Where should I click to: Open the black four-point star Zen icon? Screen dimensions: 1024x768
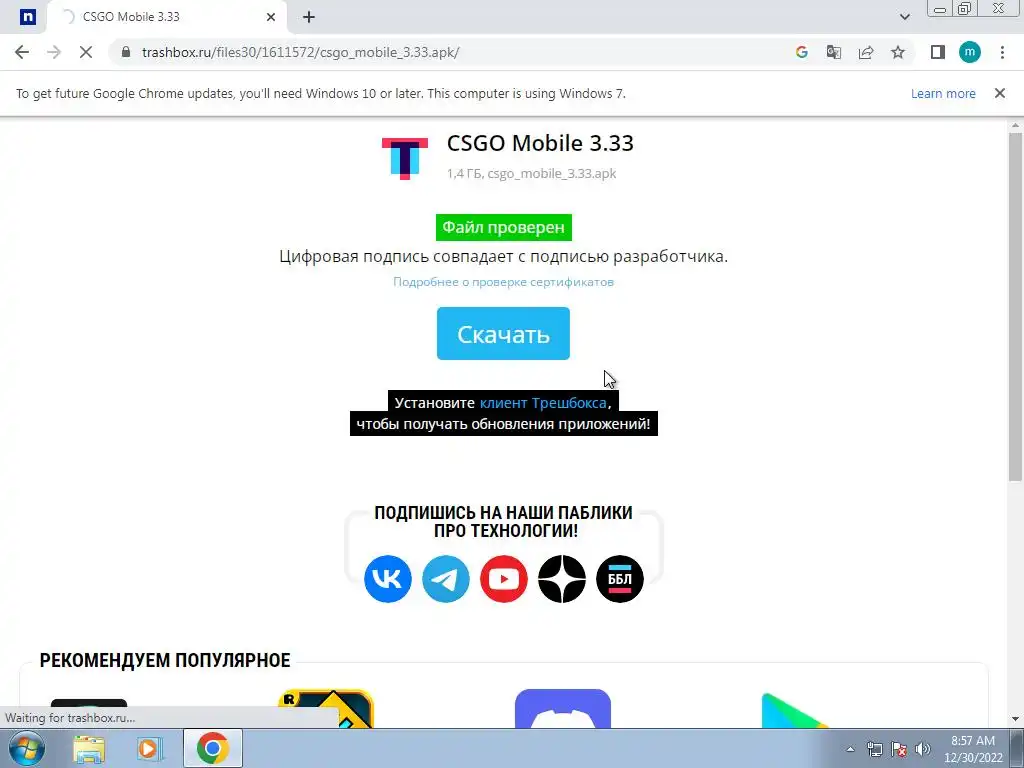tap(562, 579)
